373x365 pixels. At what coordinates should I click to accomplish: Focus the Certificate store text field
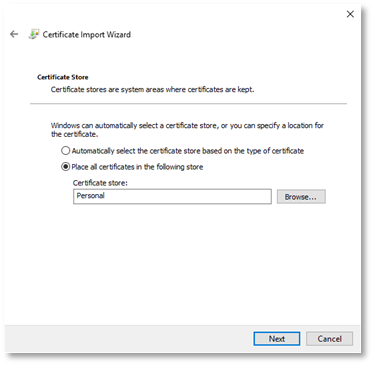[172, 197]
